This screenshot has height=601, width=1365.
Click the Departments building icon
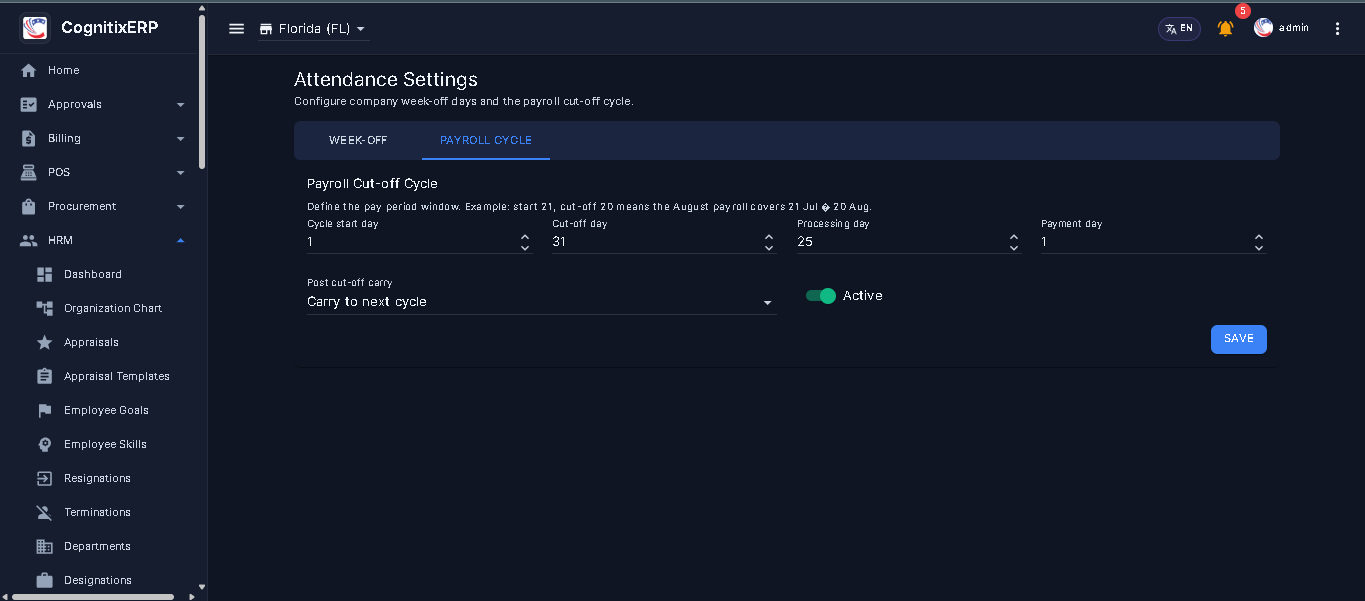pos(44,546)
